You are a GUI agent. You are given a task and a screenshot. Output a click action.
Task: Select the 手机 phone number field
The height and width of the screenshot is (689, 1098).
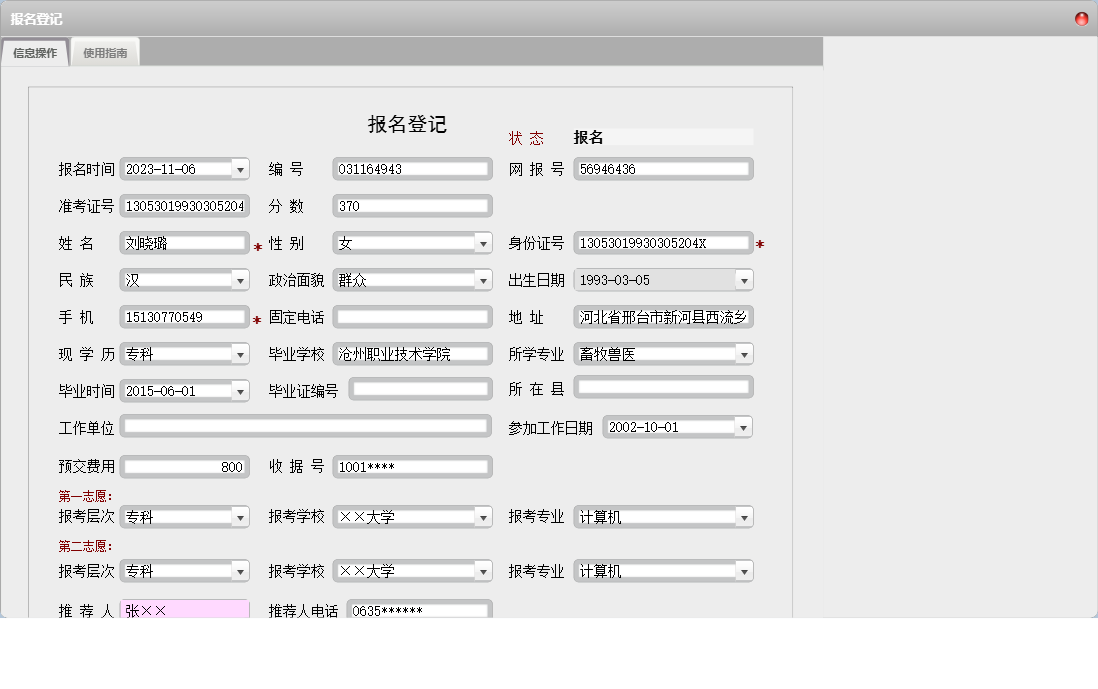184,317
